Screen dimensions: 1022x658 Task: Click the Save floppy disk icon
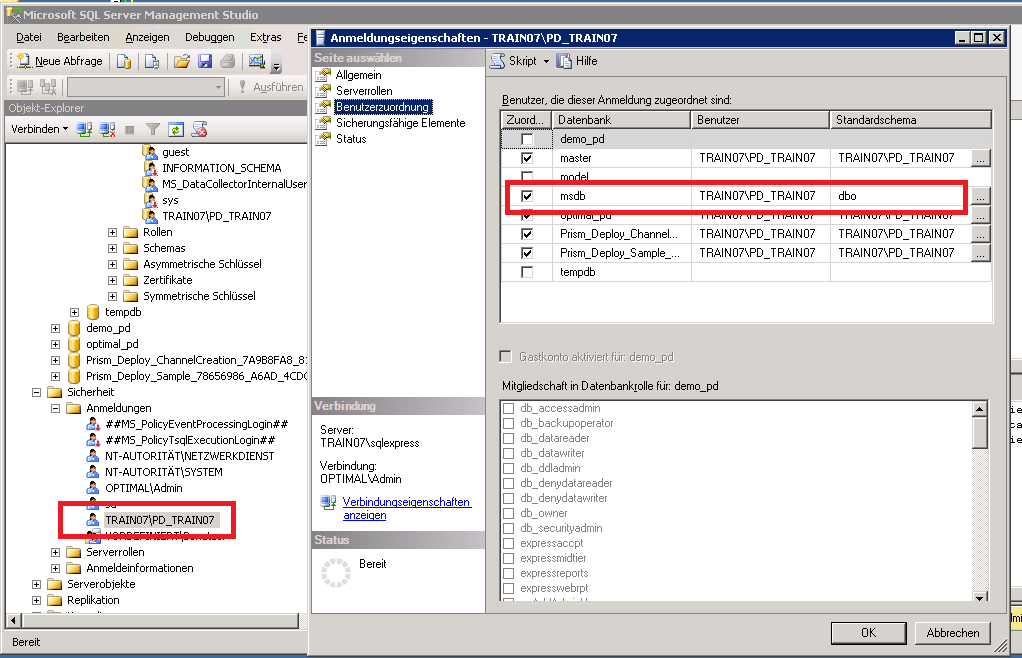(205, 61)
